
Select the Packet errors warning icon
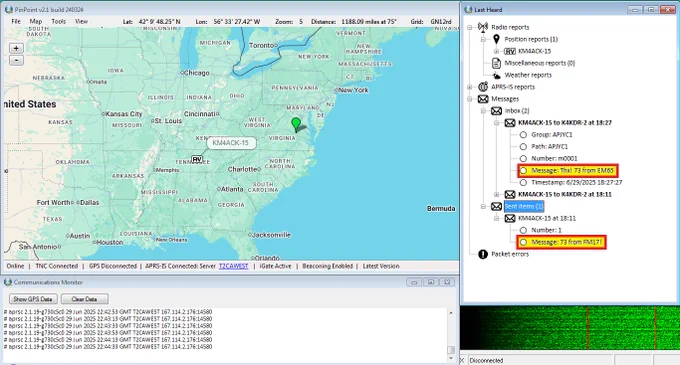click(x=483, y=254)
